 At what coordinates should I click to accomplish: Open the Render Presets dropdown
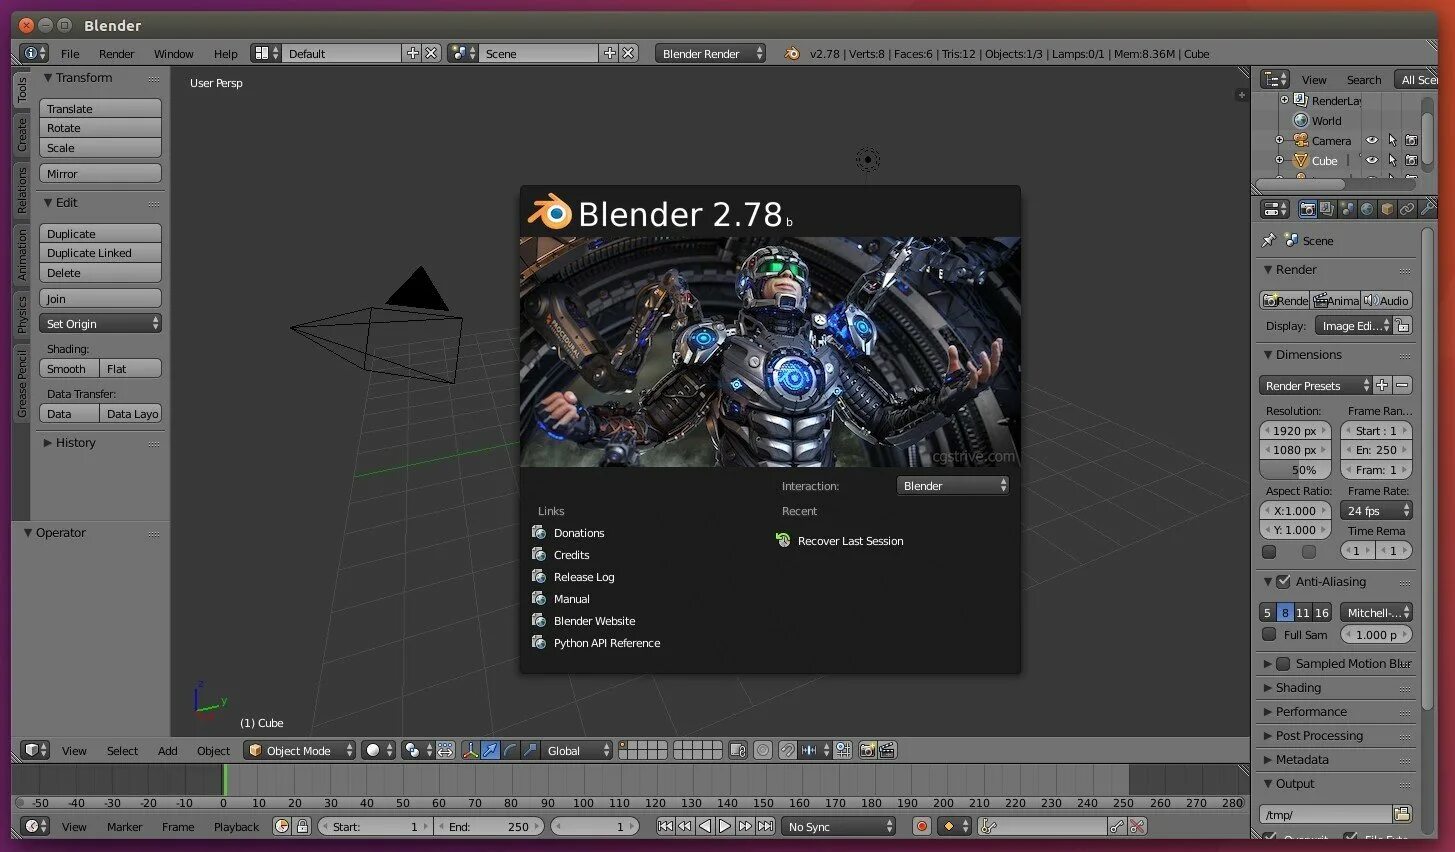point(1315,385)
